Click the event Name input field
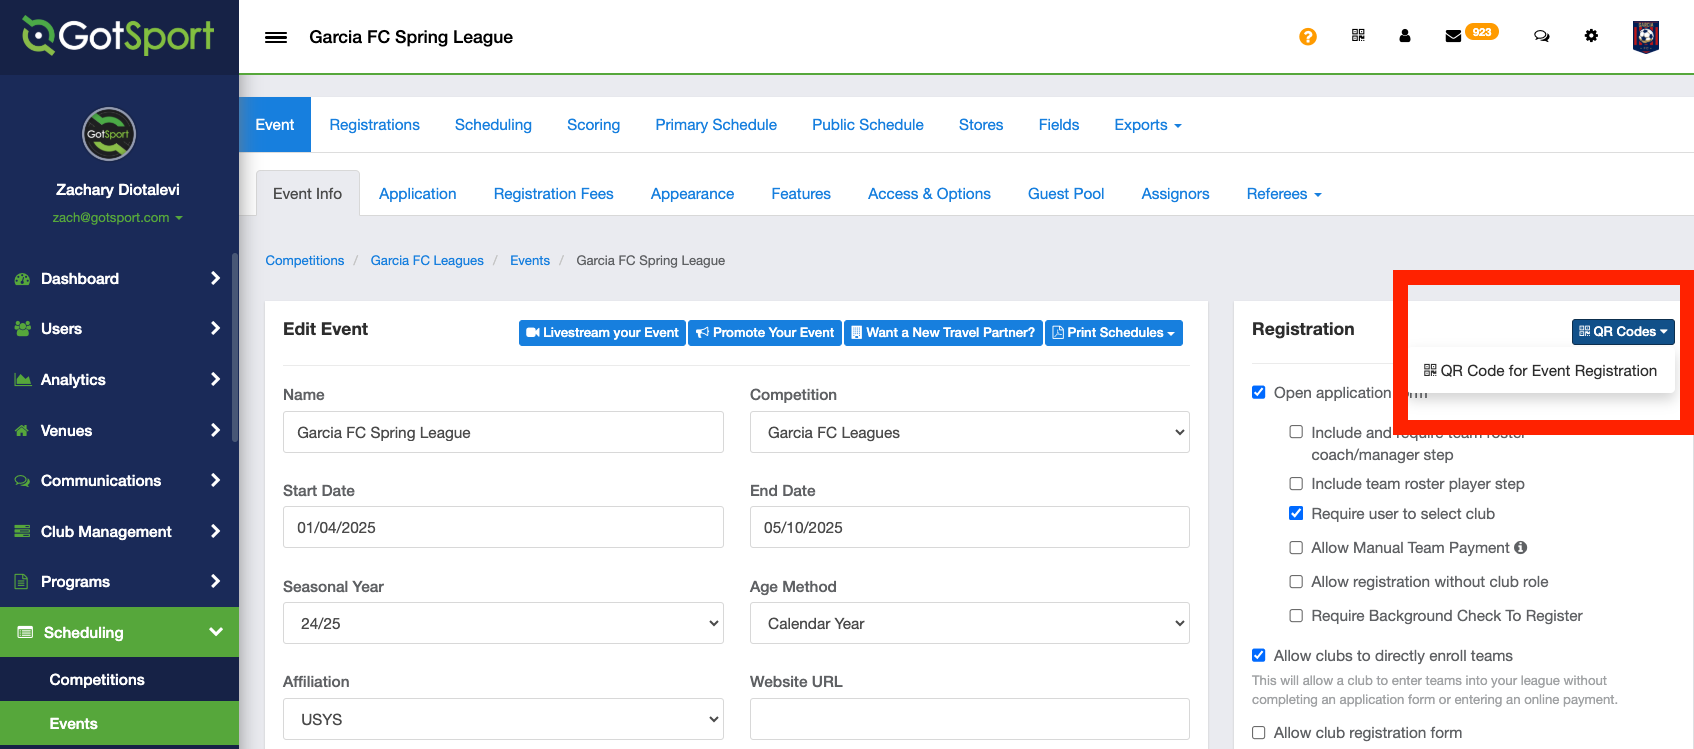Screen dimensions: 1694x749 (503, 432)
